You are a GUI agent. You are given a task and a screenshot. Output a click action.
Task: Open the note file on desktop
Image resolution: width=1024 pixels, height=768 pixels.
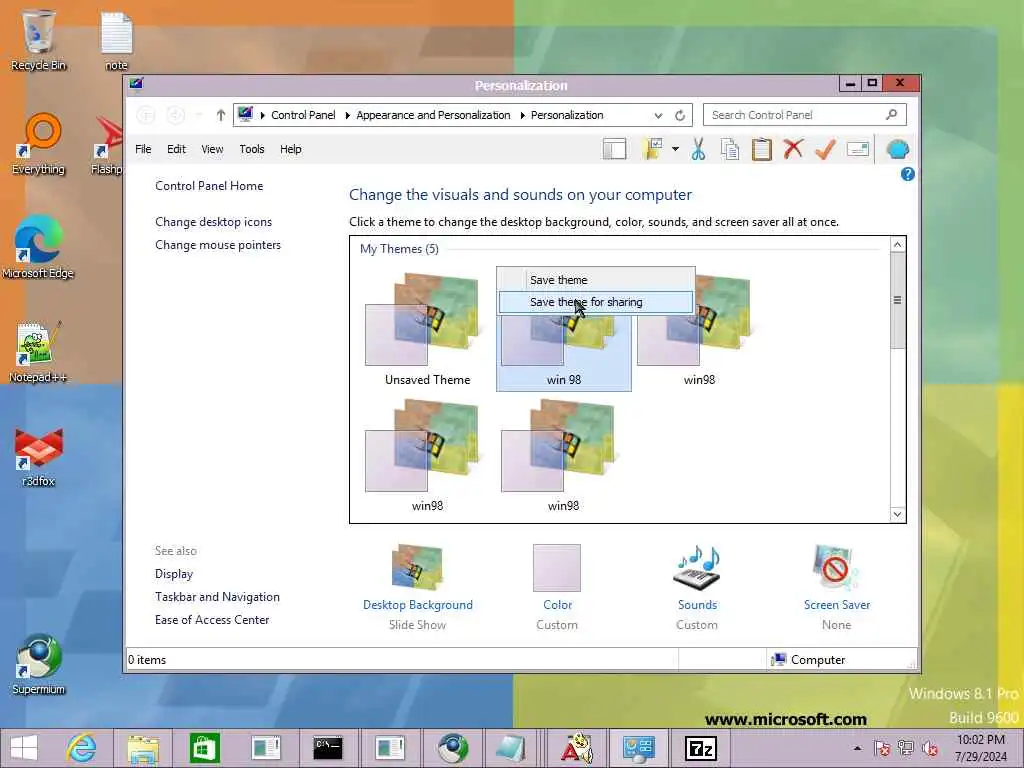click(116, 39)
